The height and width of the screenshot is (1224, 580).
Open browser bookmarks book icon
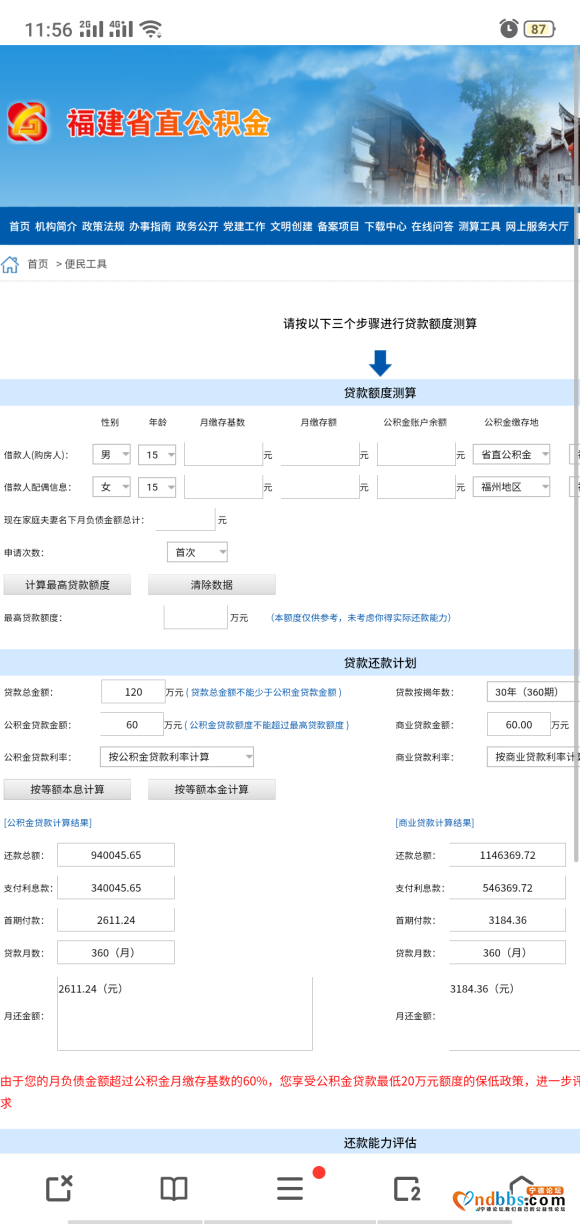(174, 1188)
